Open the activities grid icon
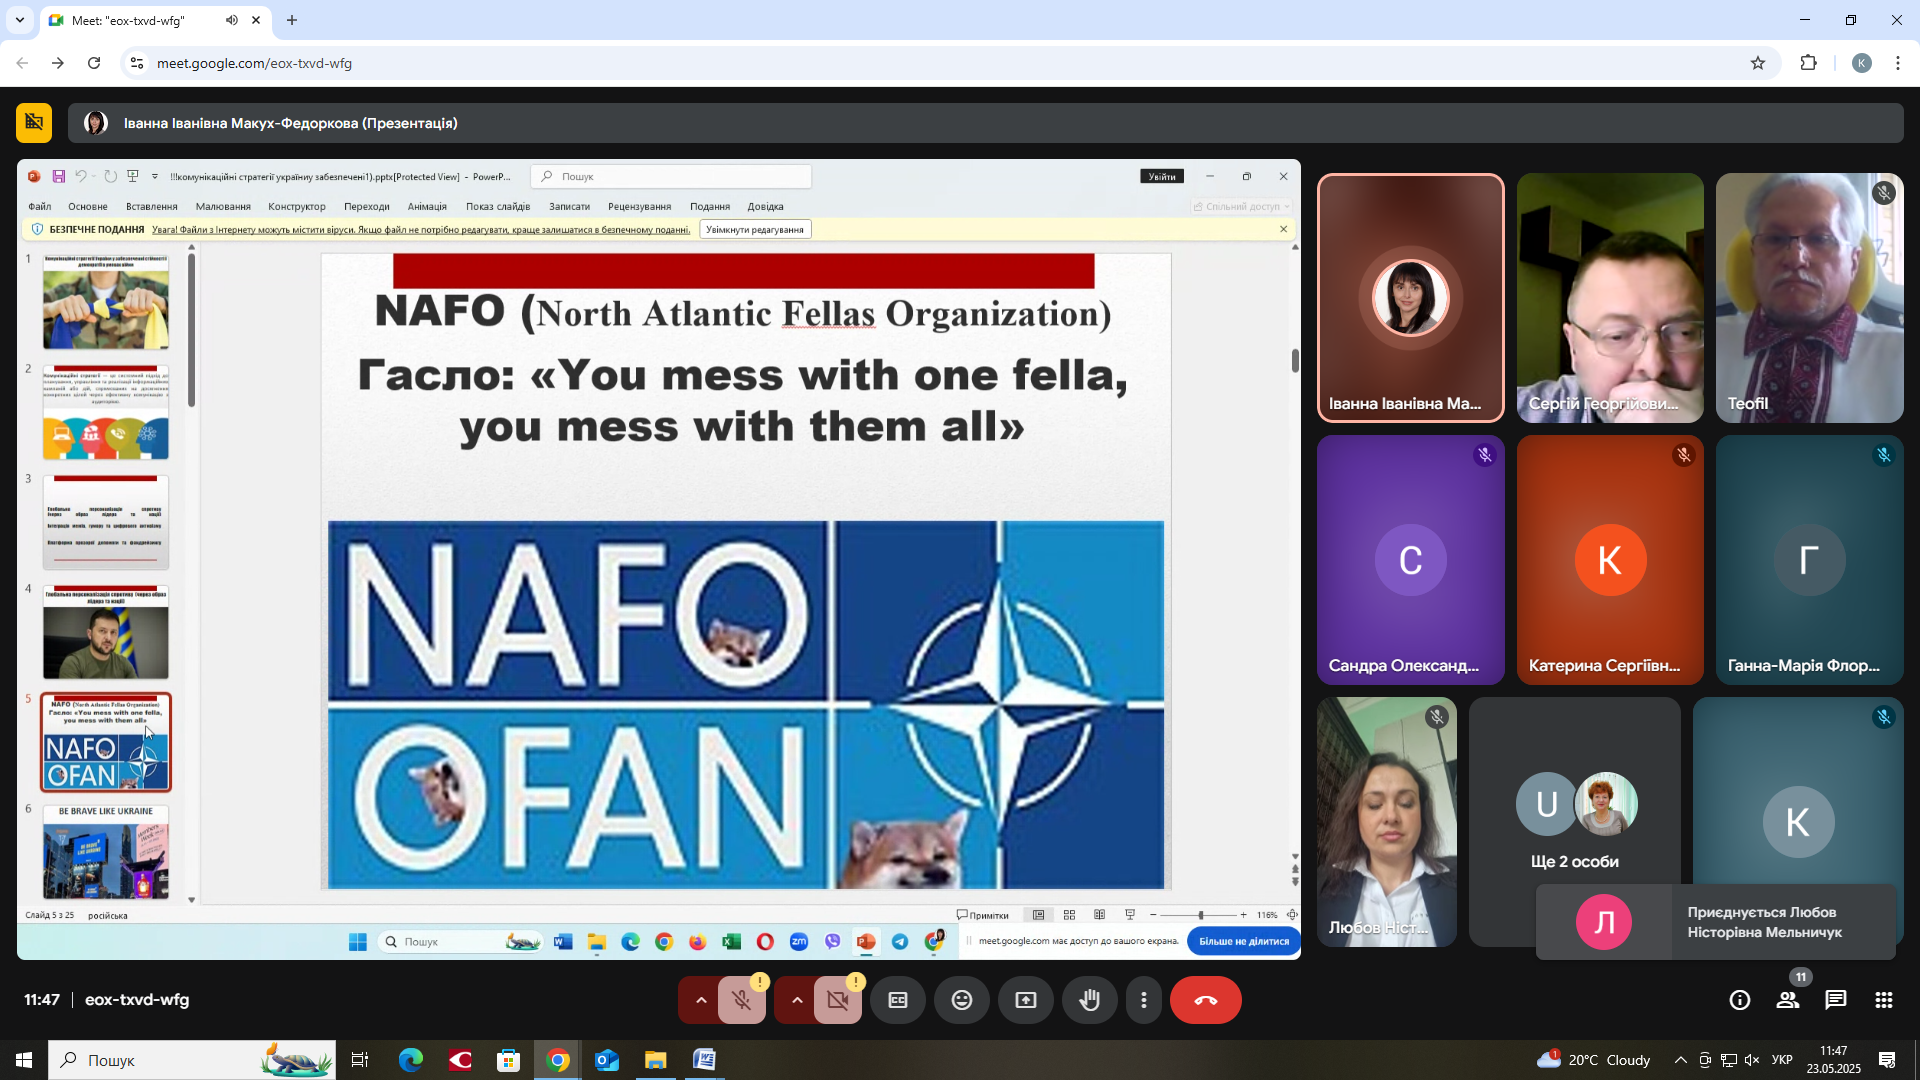 [x=1884, y=1000]
